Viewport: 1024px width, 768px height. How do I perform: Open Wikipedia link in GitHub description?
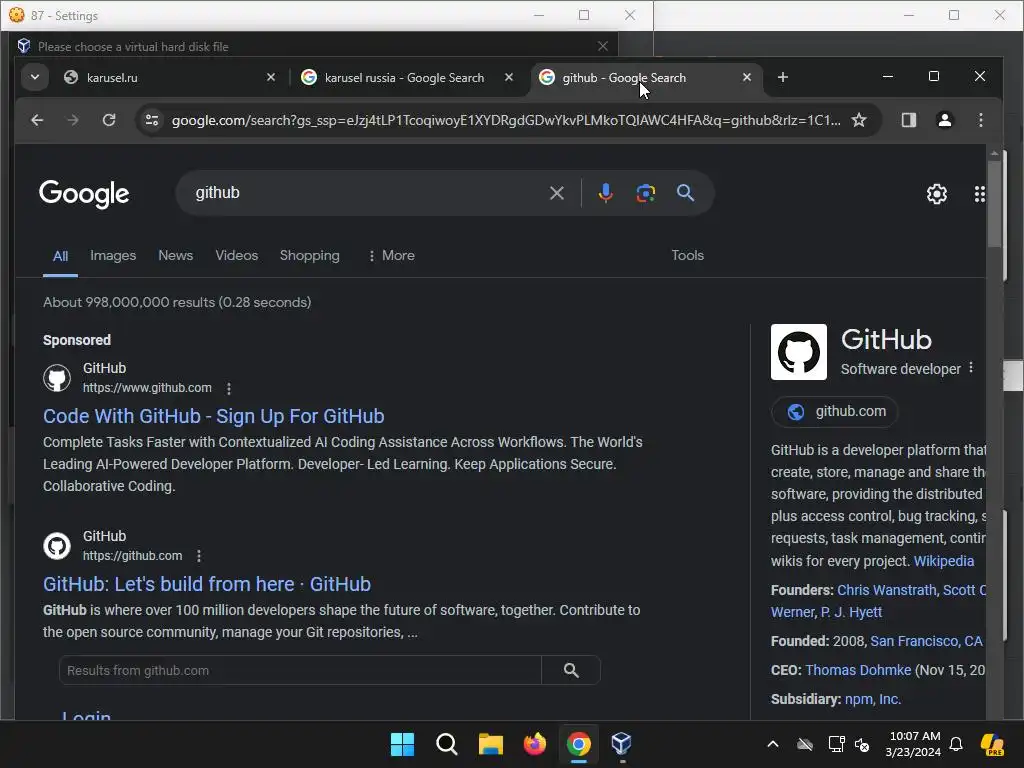point(944,561)
